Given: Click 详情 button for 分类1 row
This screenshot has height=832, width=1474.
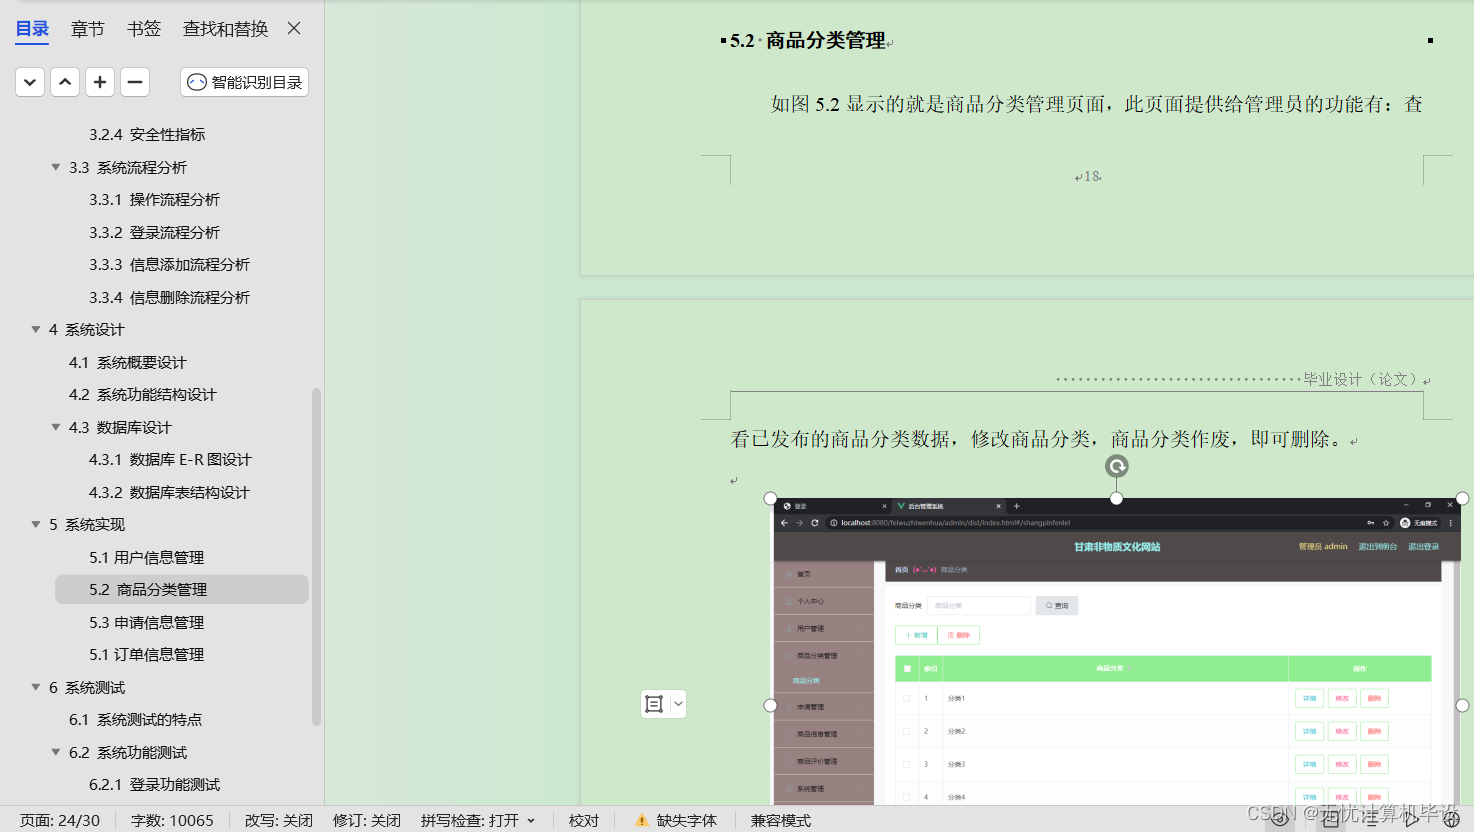Looking at the screenshot, I should point(1309,697).
